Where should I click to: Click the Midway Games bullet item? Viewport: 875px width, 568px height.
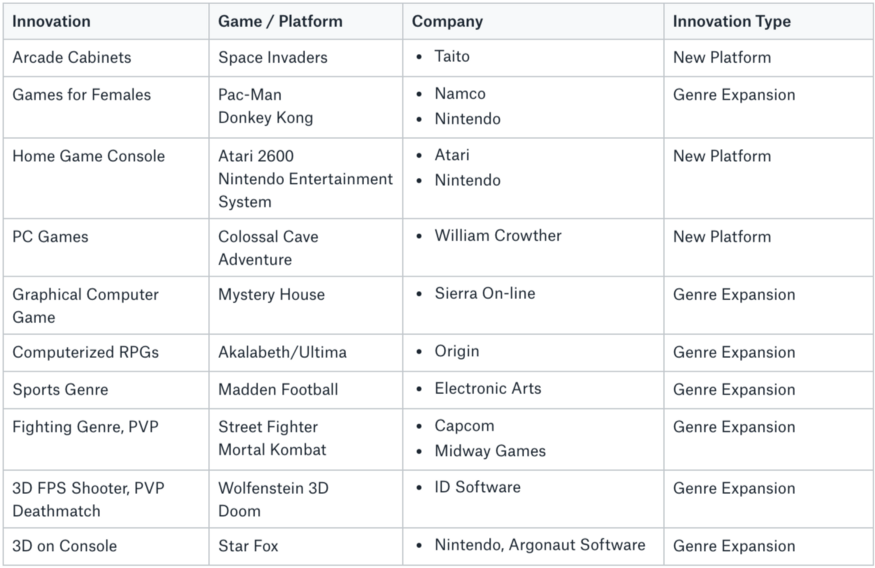[x=490, y=451]
